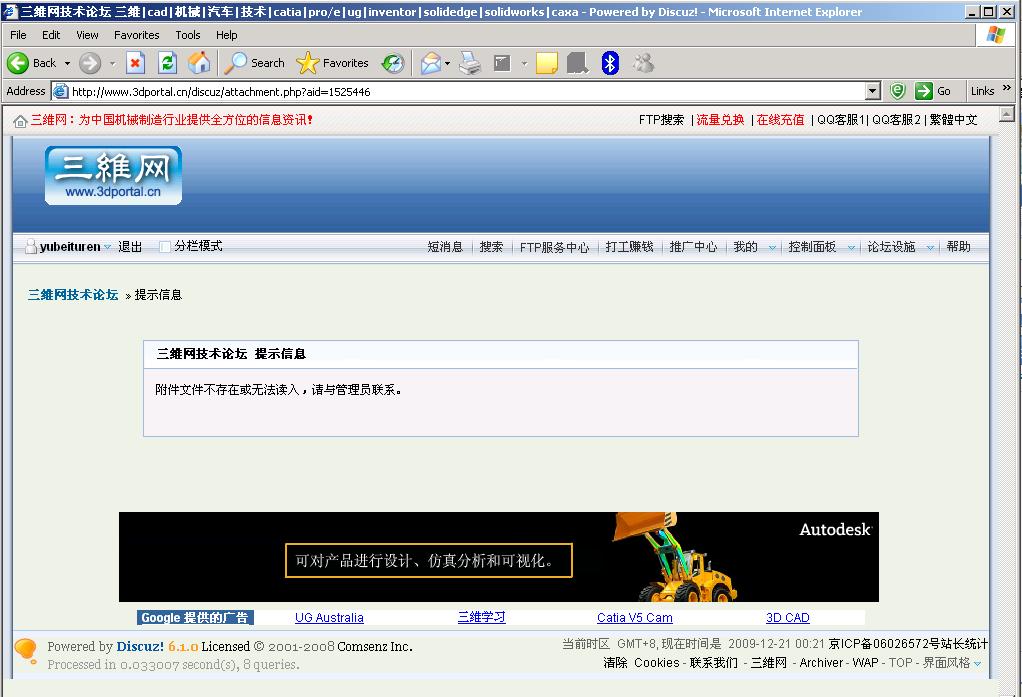This screenshot has width=1022, height=697.
Task: Click the green shield icon by address bar
Action: tap(898, 91)
